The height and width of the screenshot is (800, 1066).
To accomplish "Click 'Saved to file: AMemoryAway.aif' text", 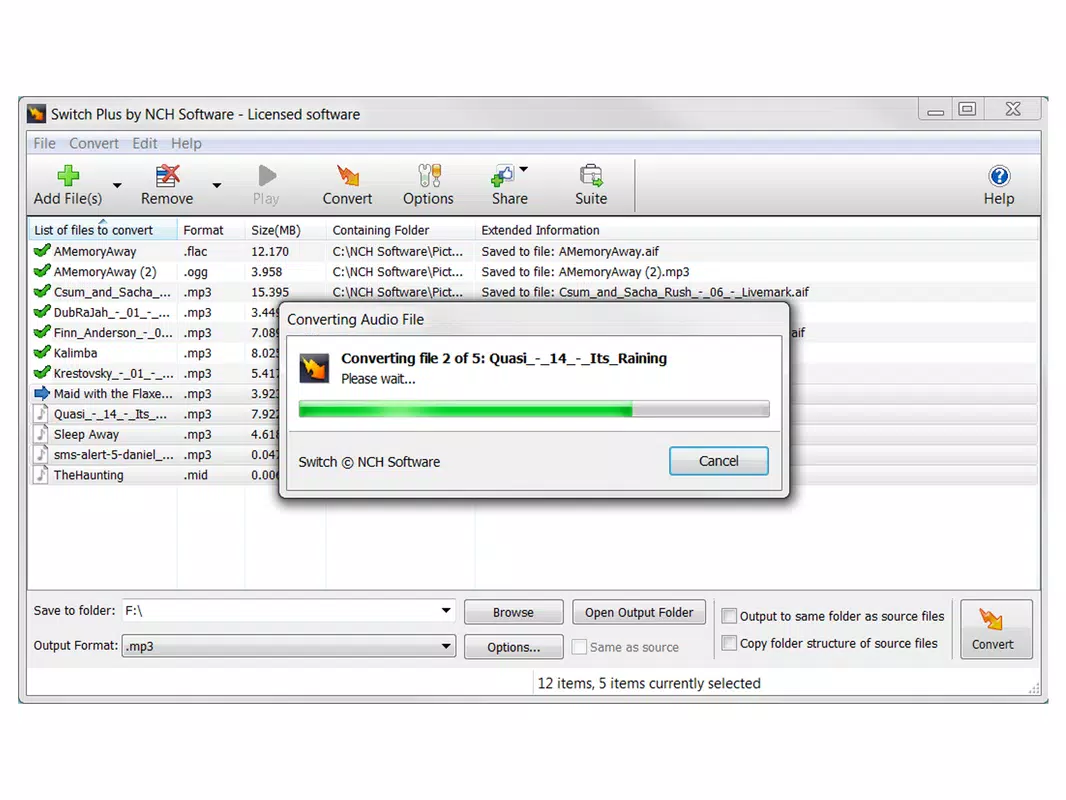I will coord(570,251).
